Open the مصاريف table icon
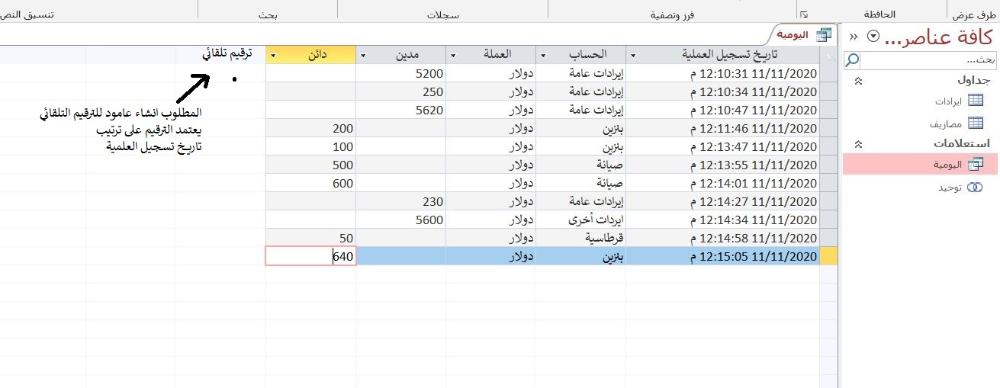This screenshot has width=1000, height=388. click(x=976, y=123)
